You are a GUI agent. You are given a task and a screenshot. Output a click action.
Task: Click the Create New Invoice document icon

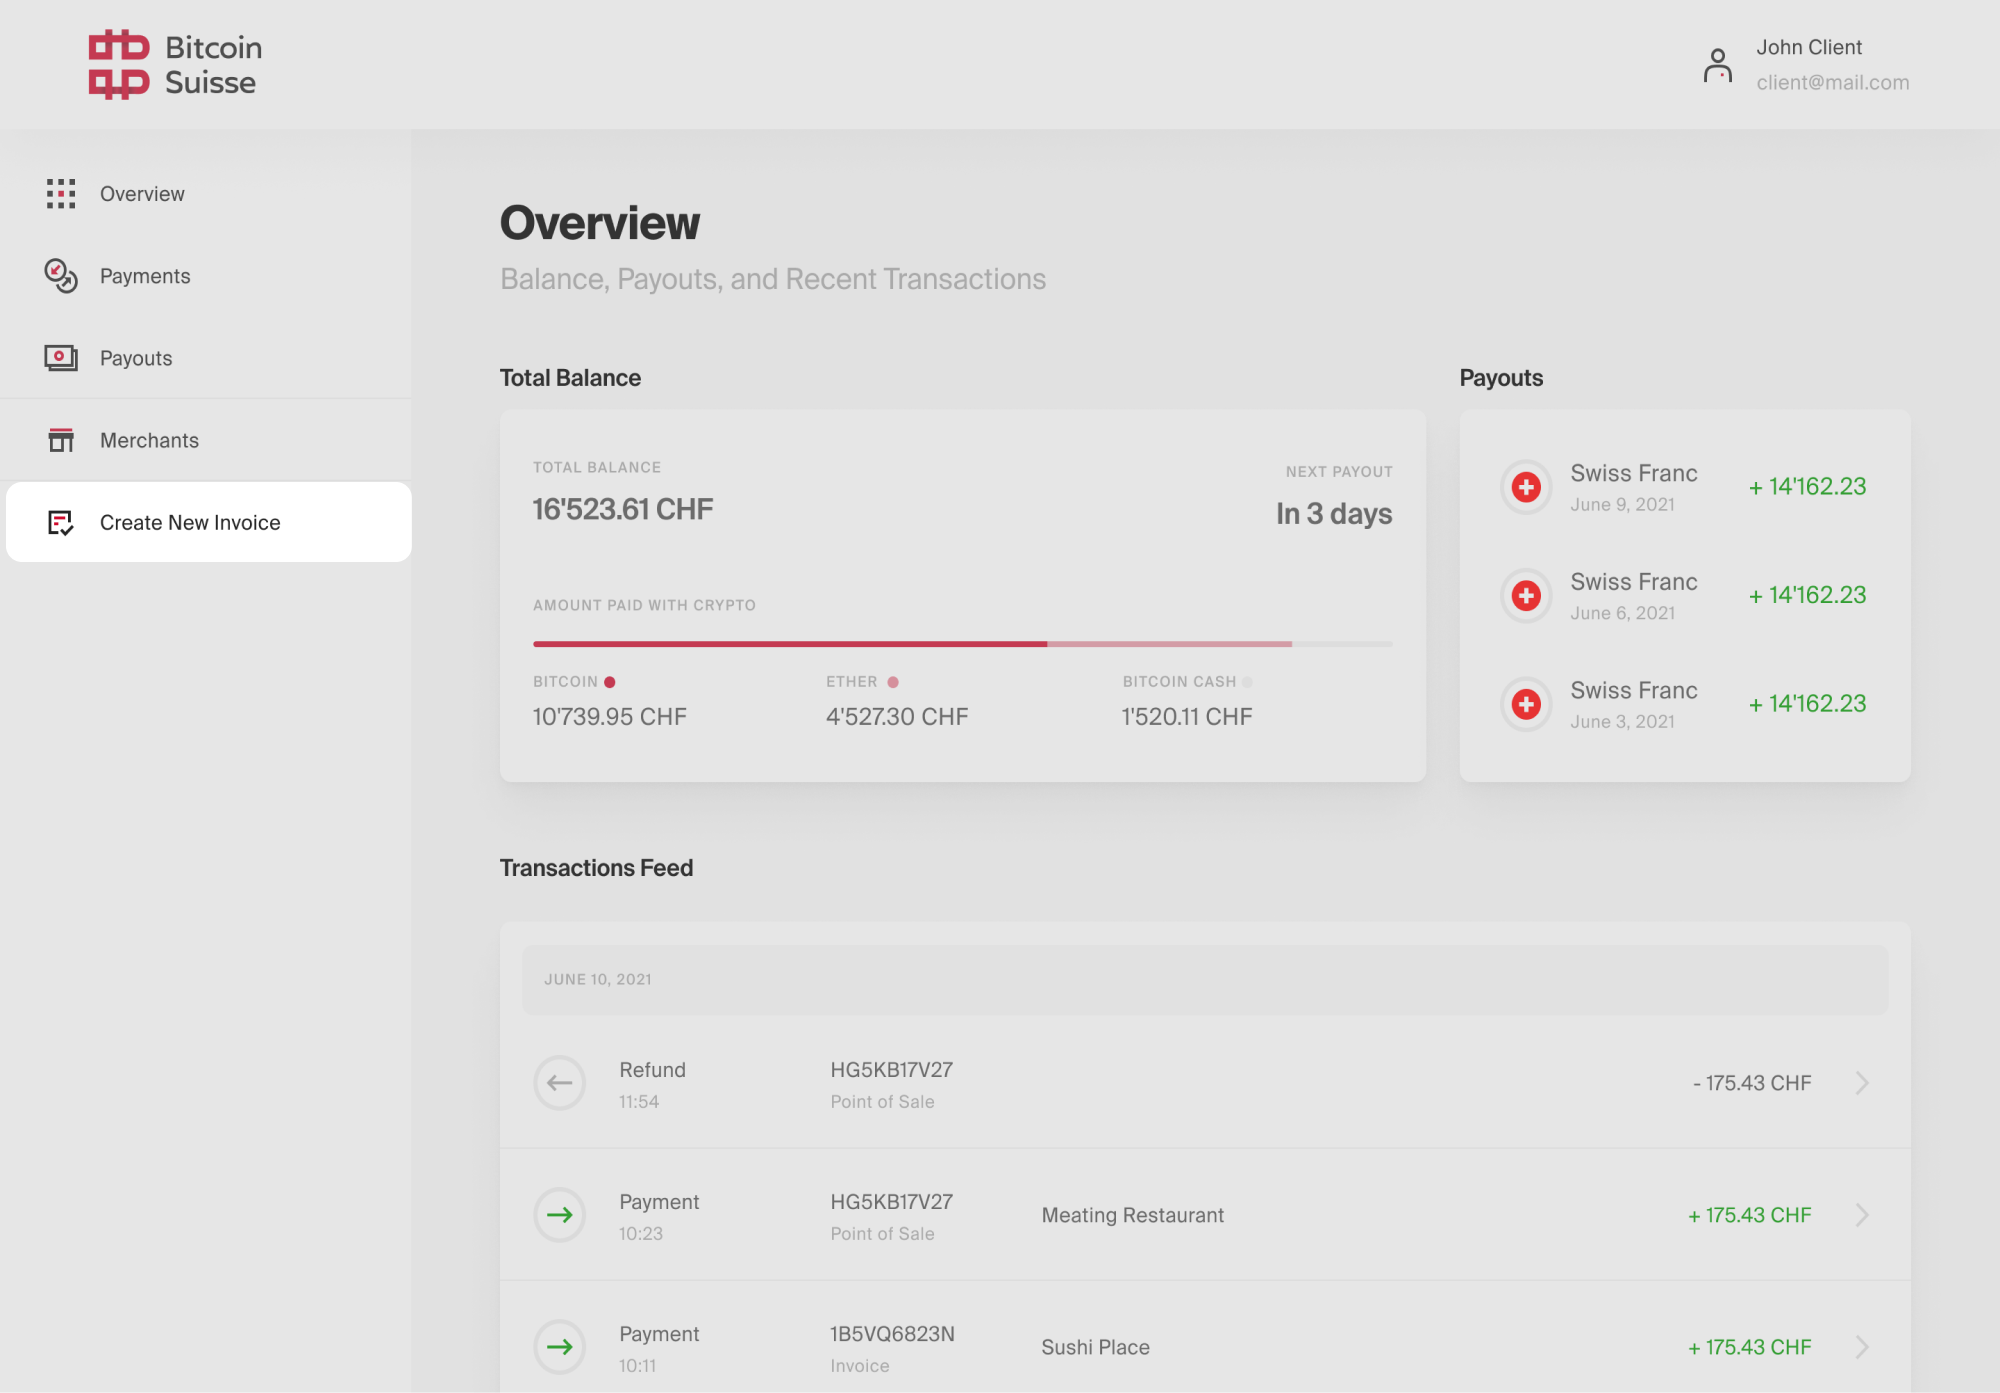pyautogui.click(x=61, y=521)
